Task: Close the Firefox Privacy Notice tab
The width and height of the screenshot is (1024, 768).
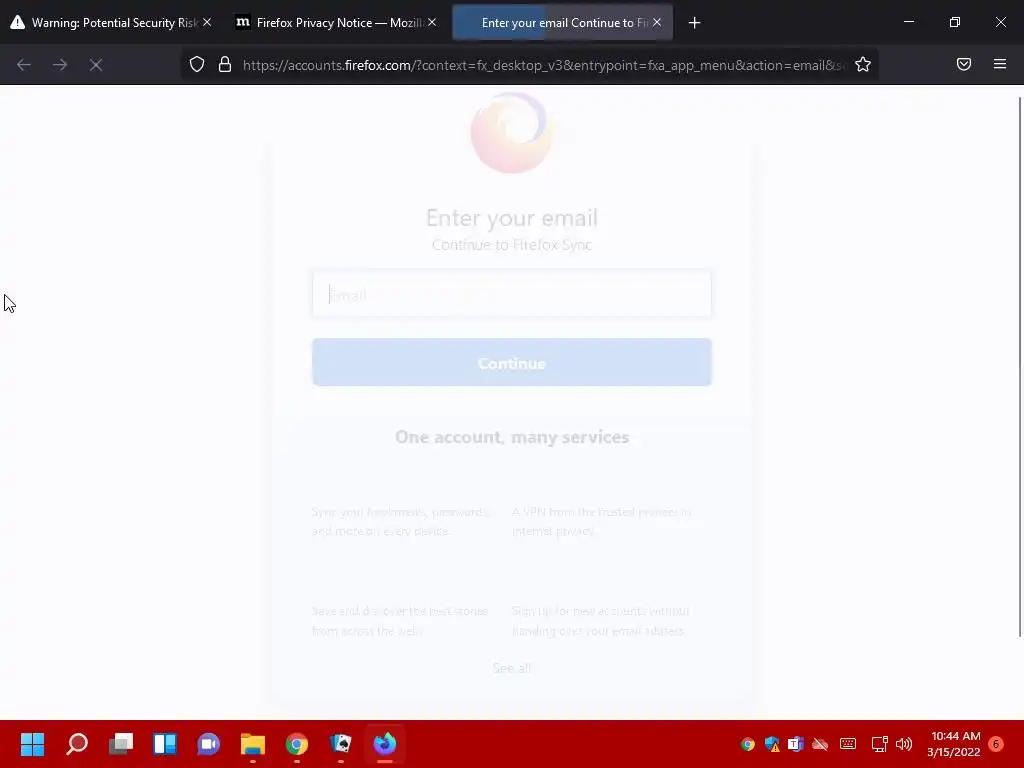Action: coord(432,22)
